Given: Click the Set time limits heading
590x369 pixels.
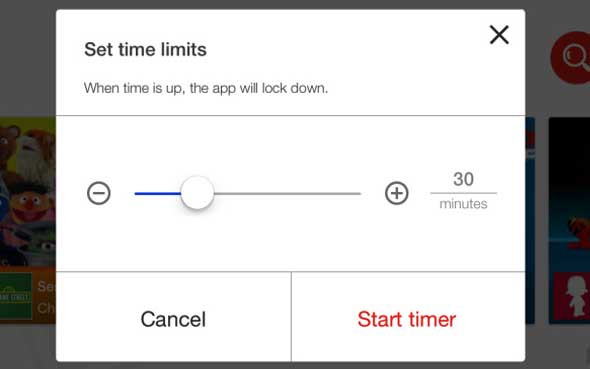Looking at the screenshot, I should click(x=145, y=49).
